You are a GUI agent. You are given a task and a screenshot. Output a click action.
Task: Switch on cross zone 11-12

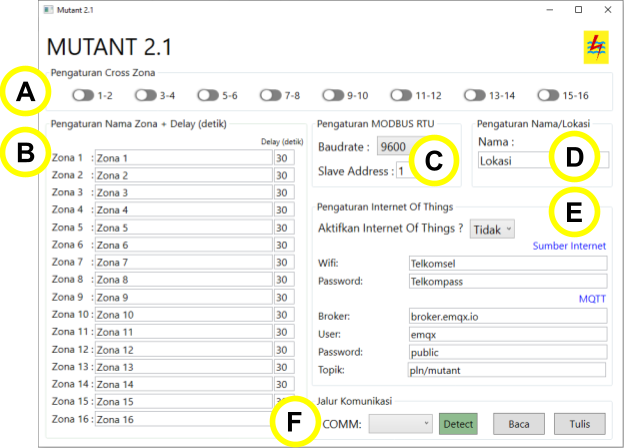tap(401, 95)
